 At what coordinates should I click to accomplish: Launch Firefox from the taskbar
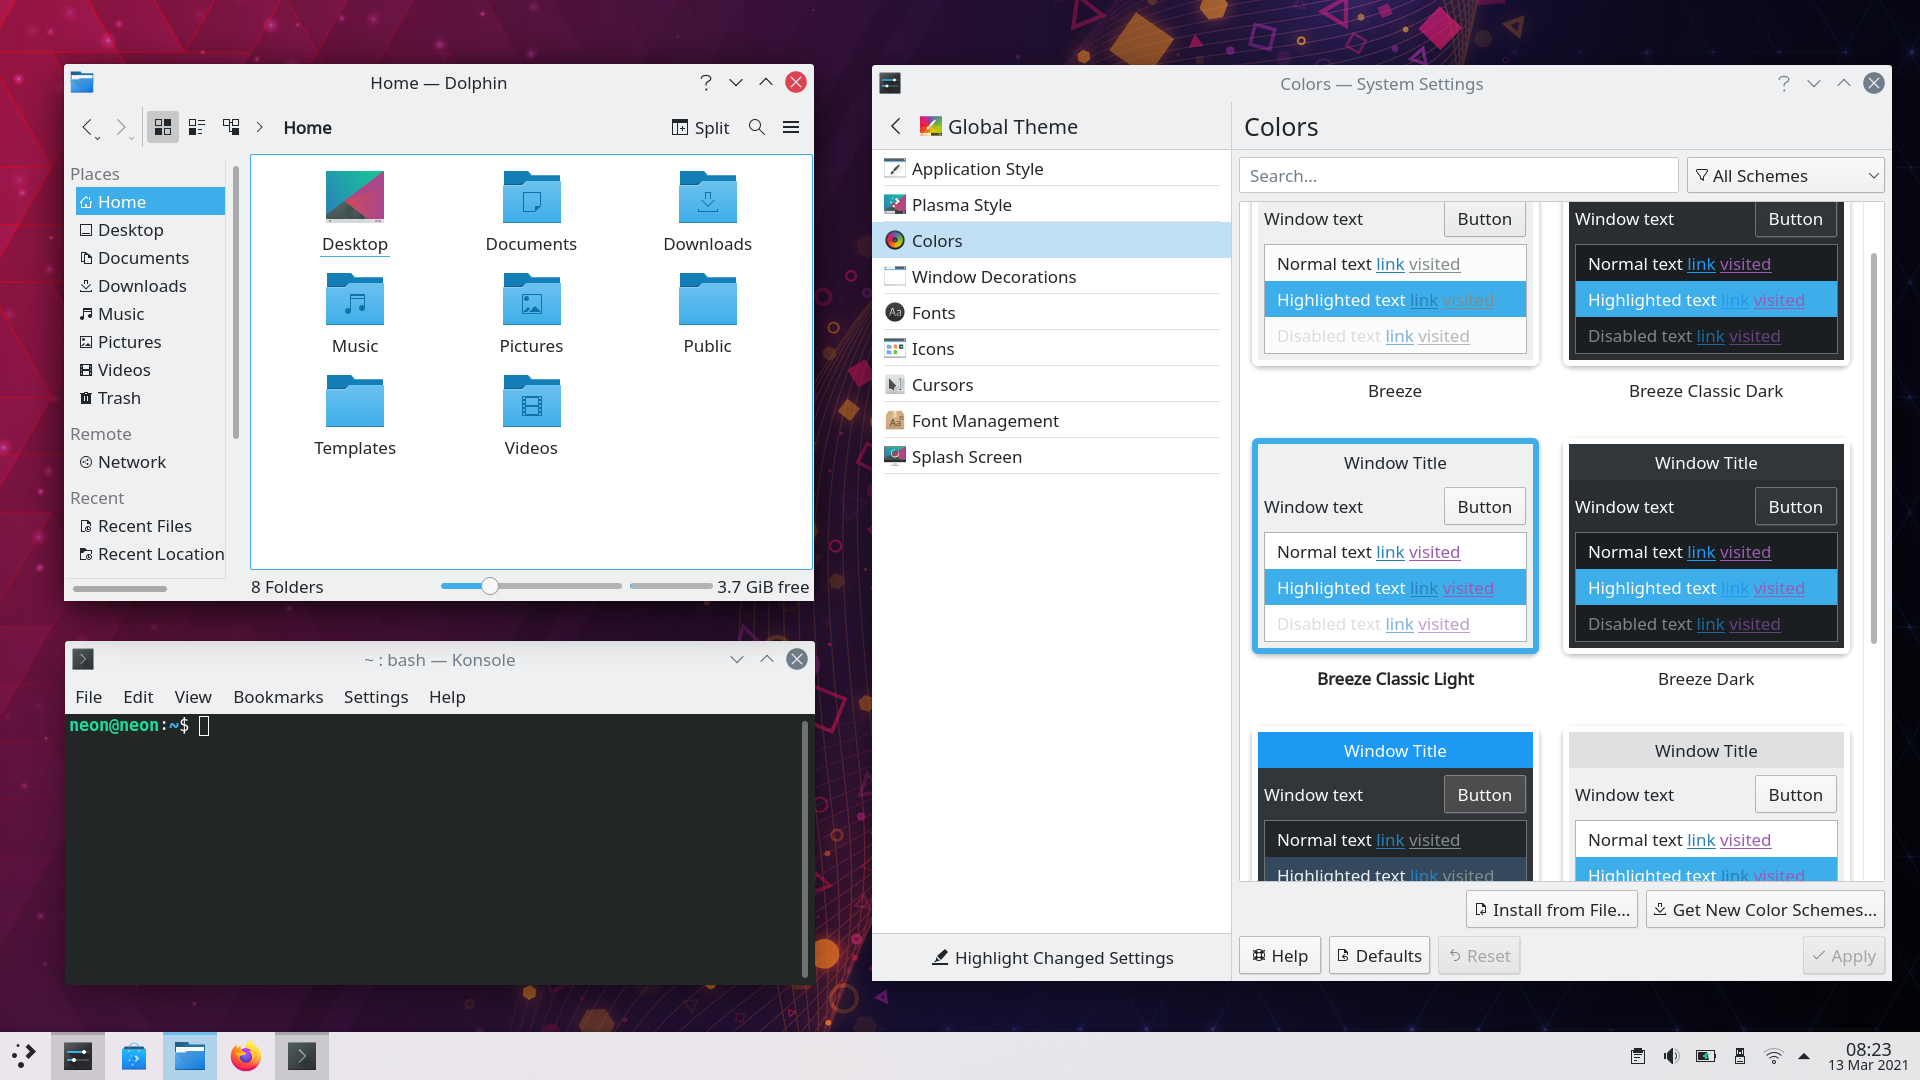point(245,1056)
